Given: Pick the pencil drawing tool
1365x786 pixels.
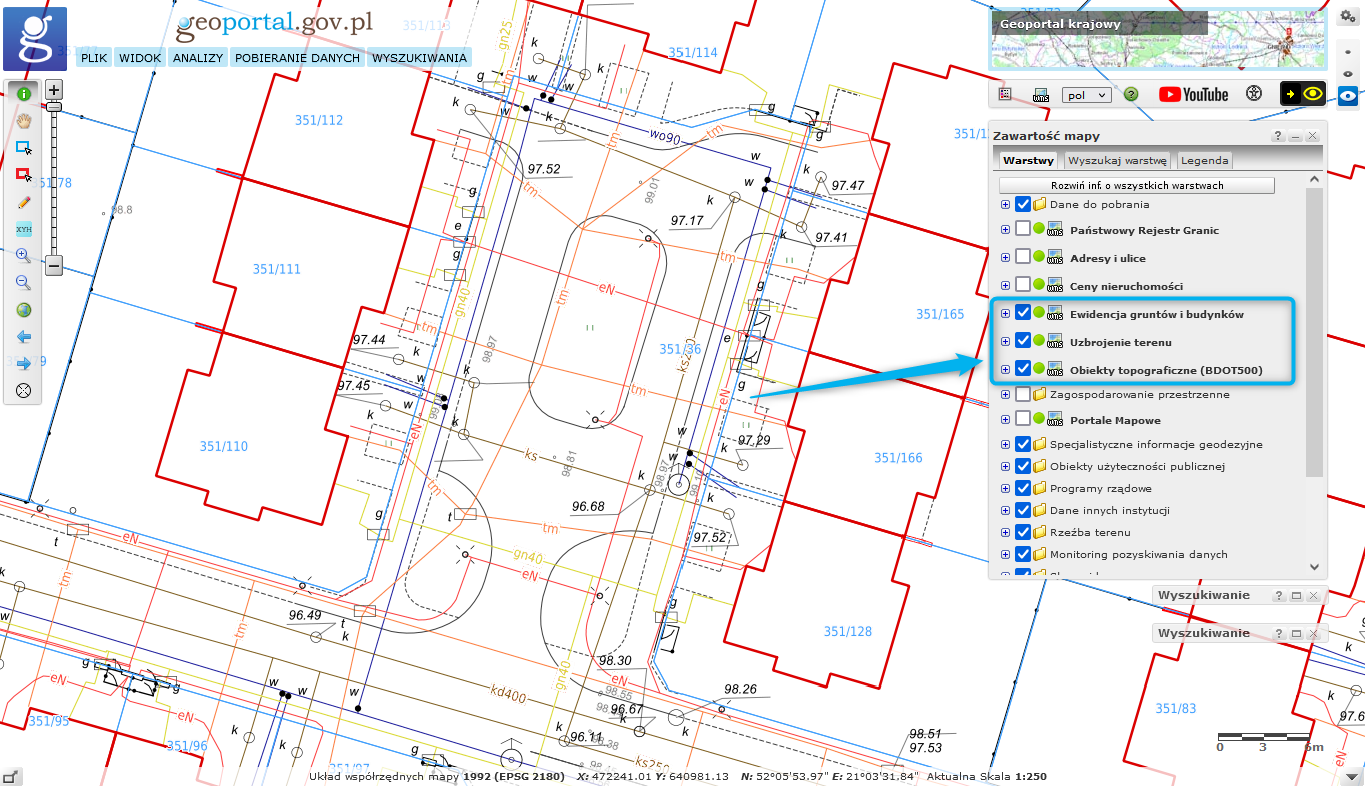Looking at the screenshot, I should (24, 201).
